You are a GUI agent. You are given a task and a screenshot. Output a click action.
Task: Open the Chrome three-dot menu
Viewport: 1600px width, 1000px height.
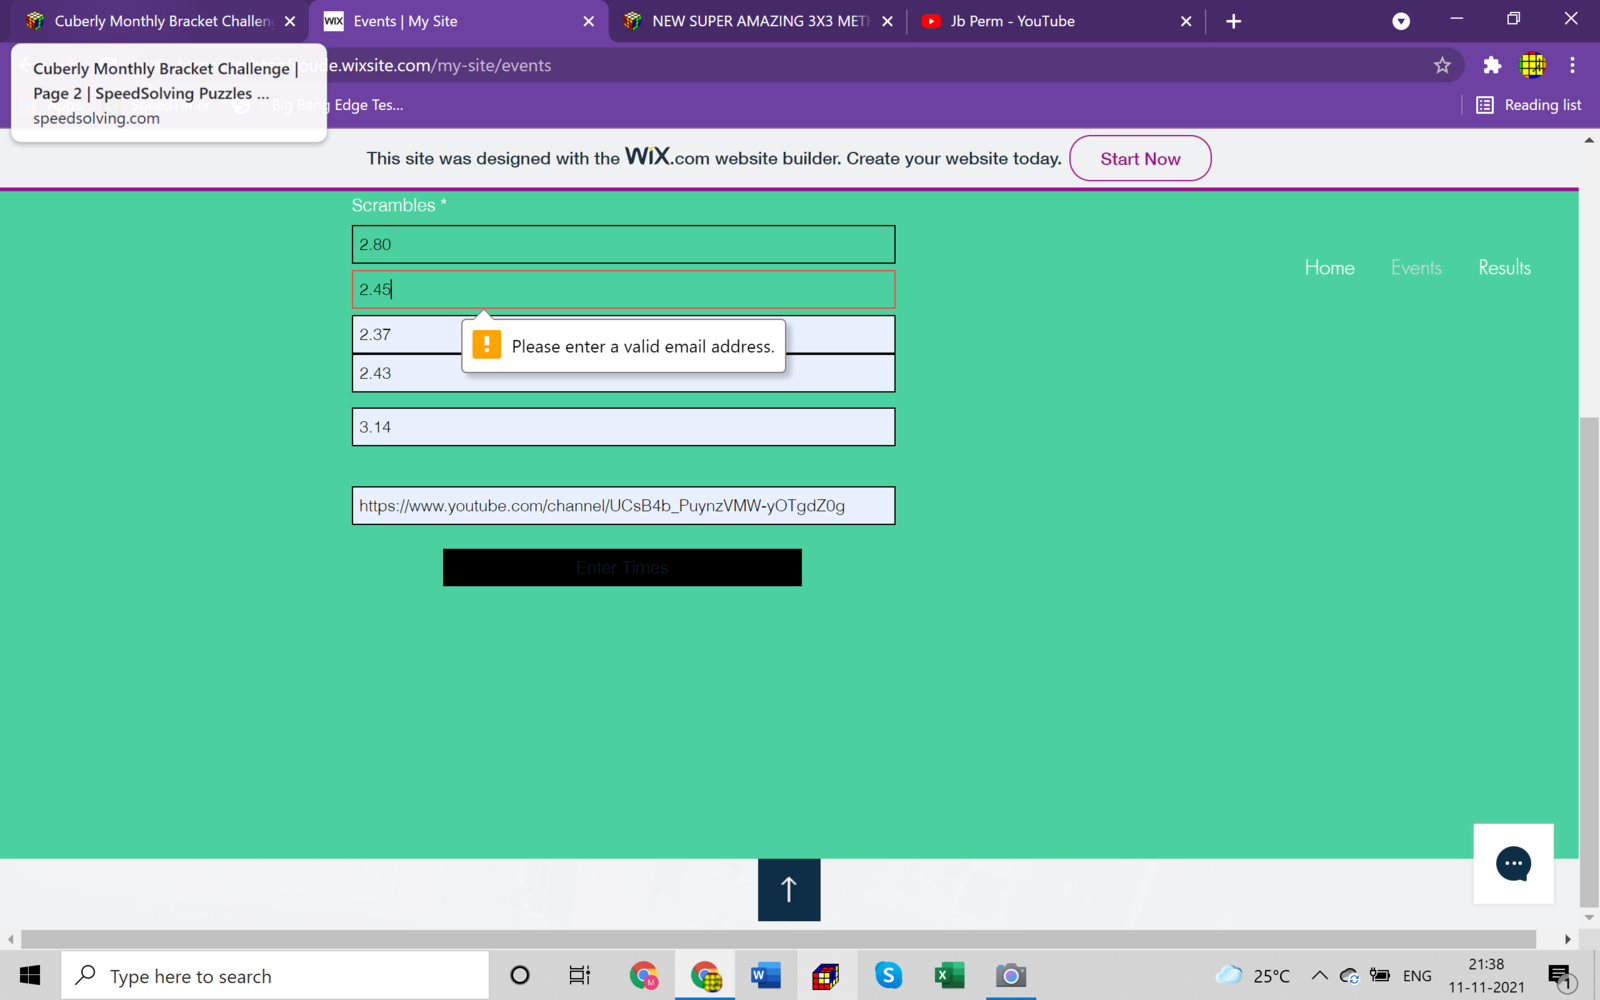[1572, 65]
